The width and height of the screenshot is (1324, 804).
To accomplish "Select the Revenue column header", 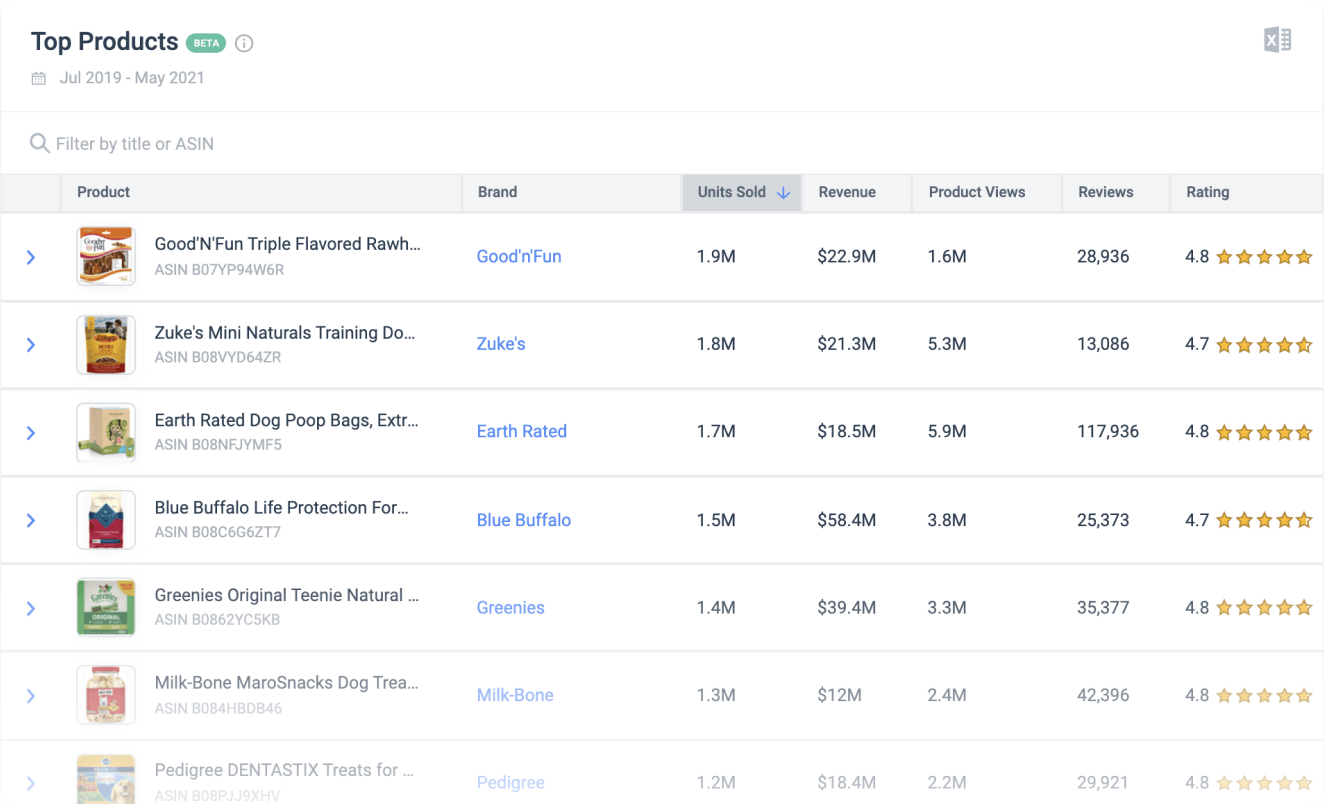I will (847, 192).
